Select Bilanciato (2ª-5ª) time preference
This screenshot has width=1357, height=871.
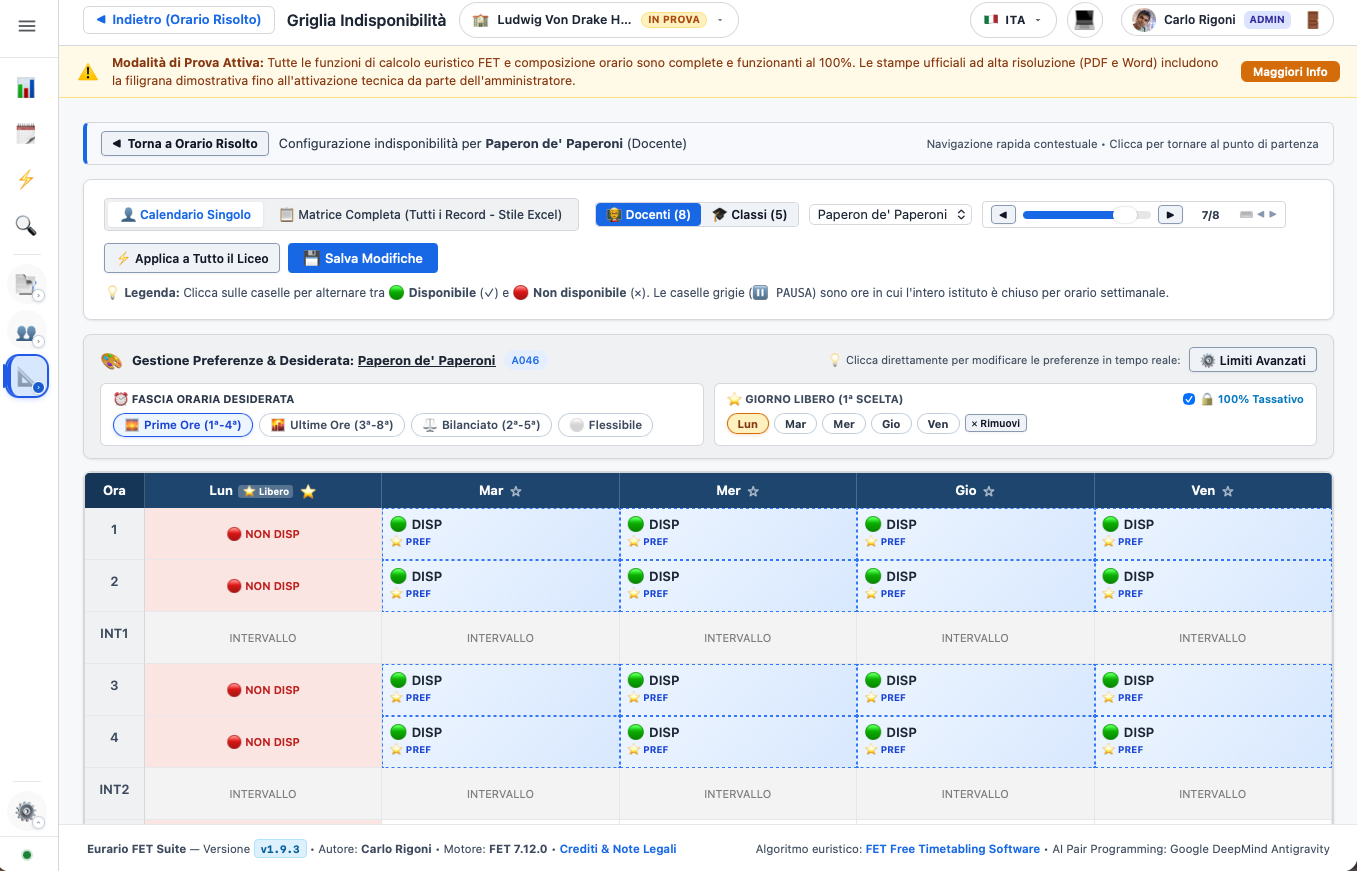pyautogui.click(x=481, y=425)
